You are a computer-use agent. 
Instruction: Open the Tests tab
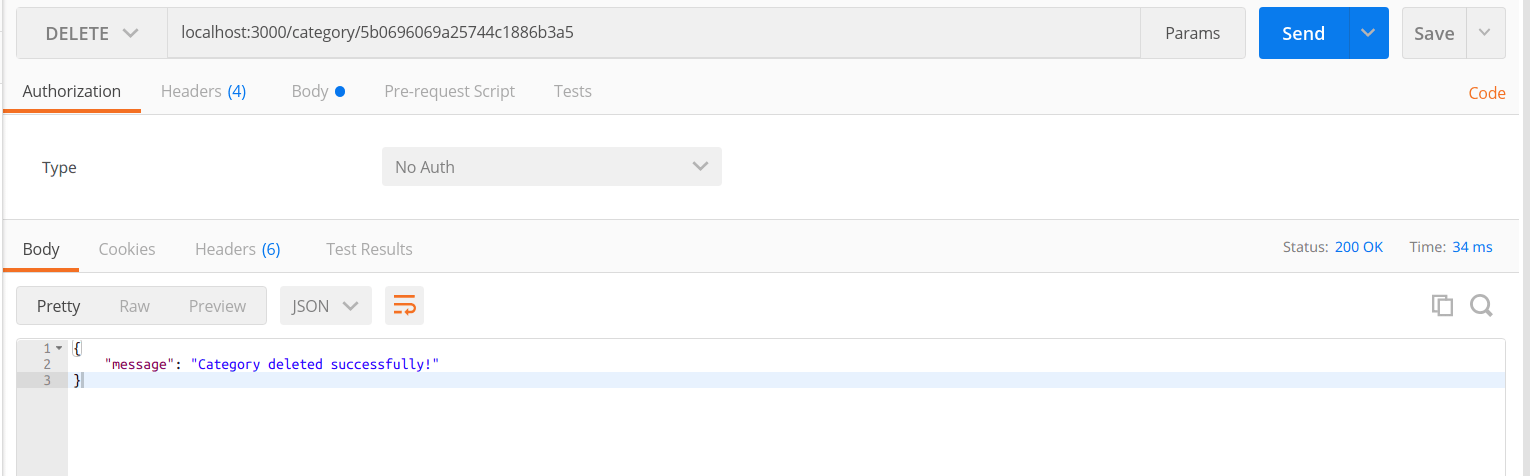(573, 91)
